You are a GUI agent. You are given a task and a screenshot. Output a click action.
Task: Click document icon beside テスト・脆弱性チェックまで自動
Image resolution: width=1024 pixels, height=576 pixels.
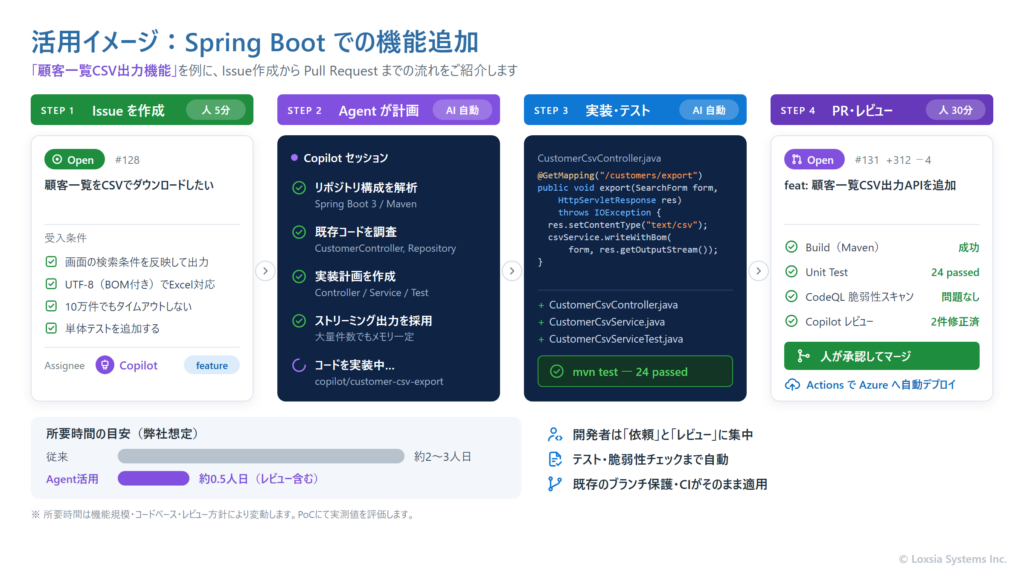555,459
